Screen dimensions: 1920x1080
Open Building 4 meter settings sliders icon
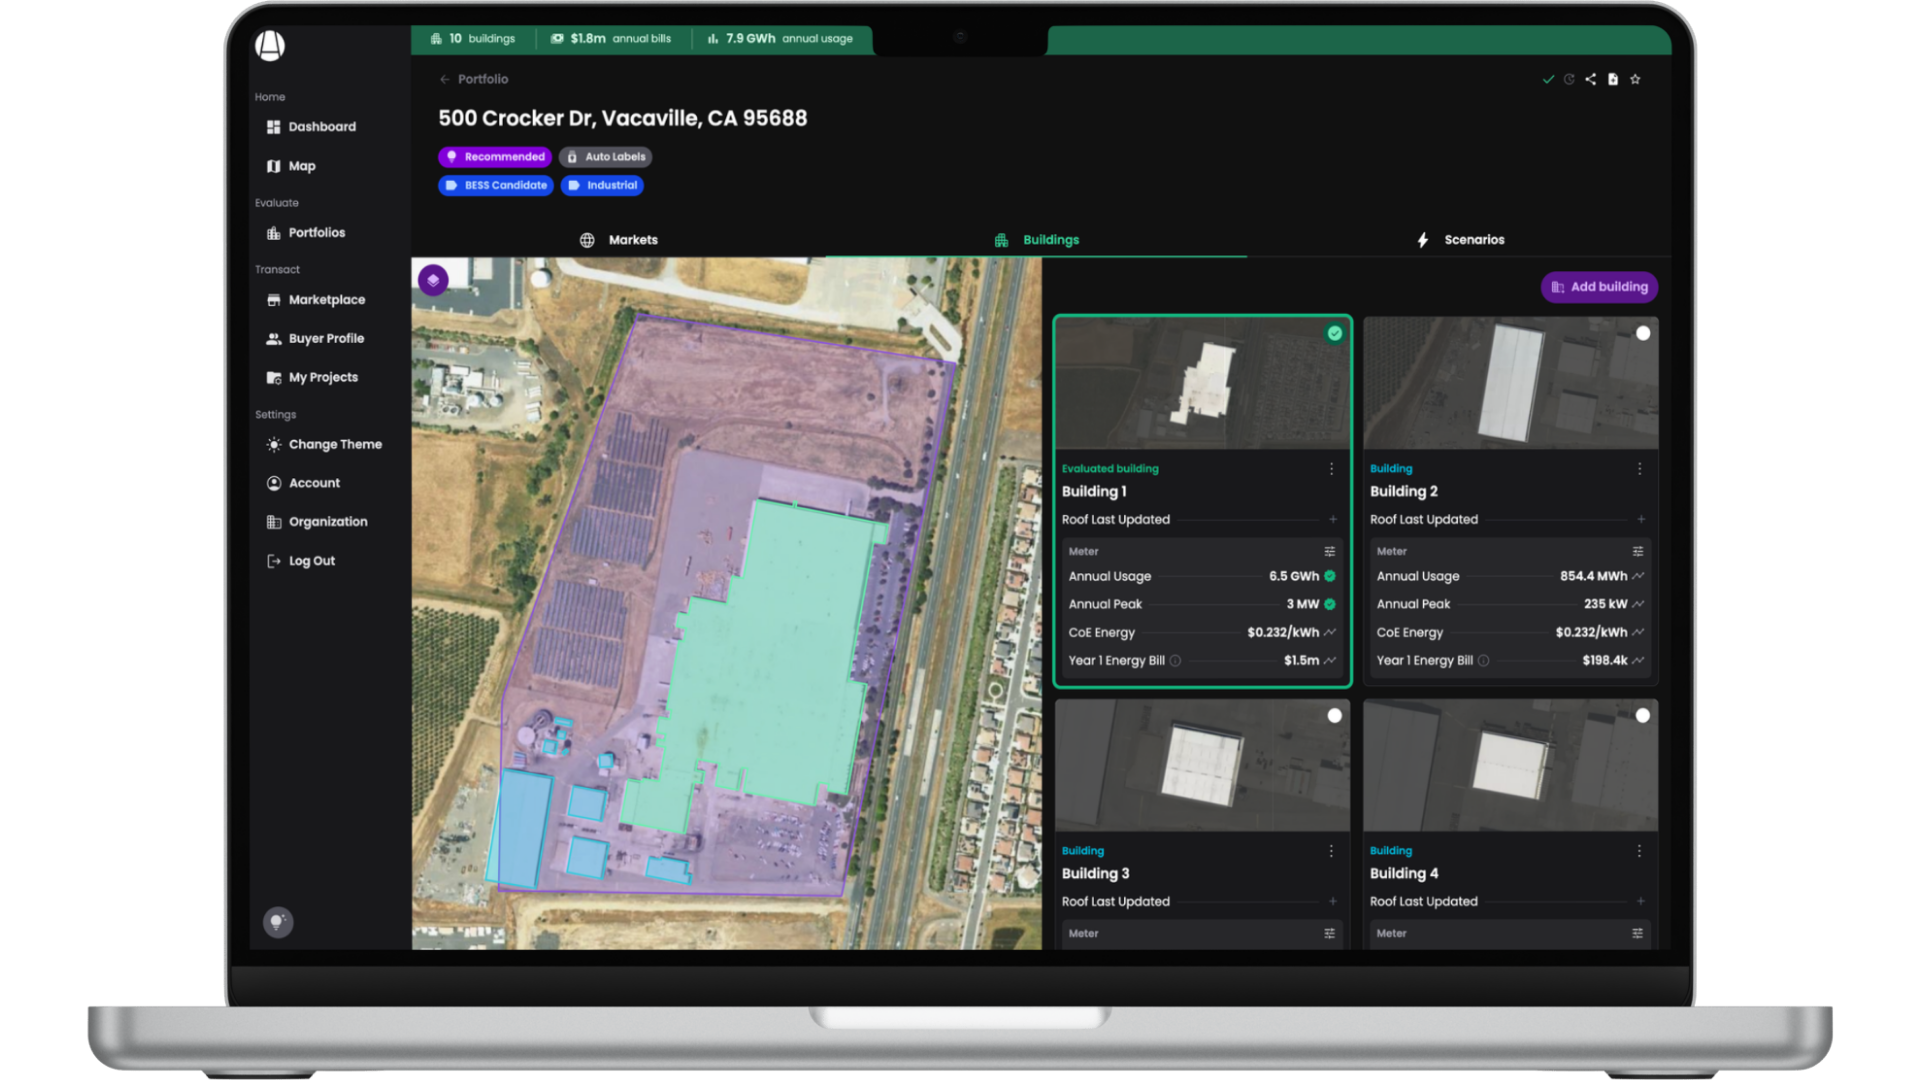click(x=1638, y=933)
